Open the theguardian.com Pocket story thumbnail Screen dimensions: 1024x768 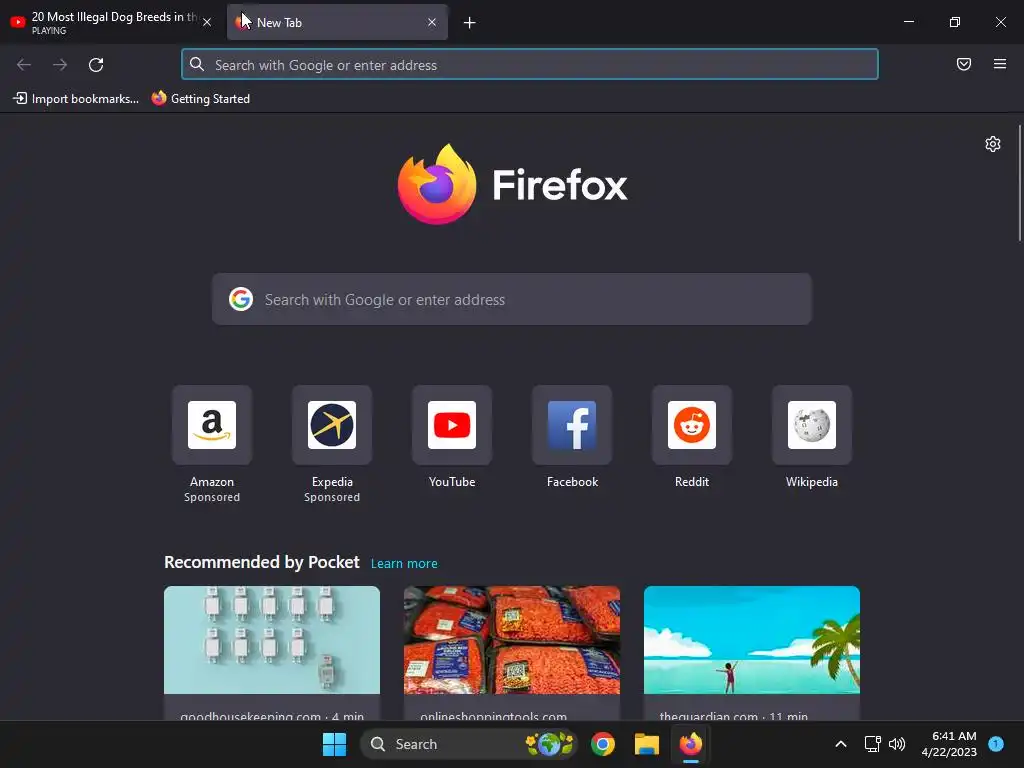coord(752,640)
